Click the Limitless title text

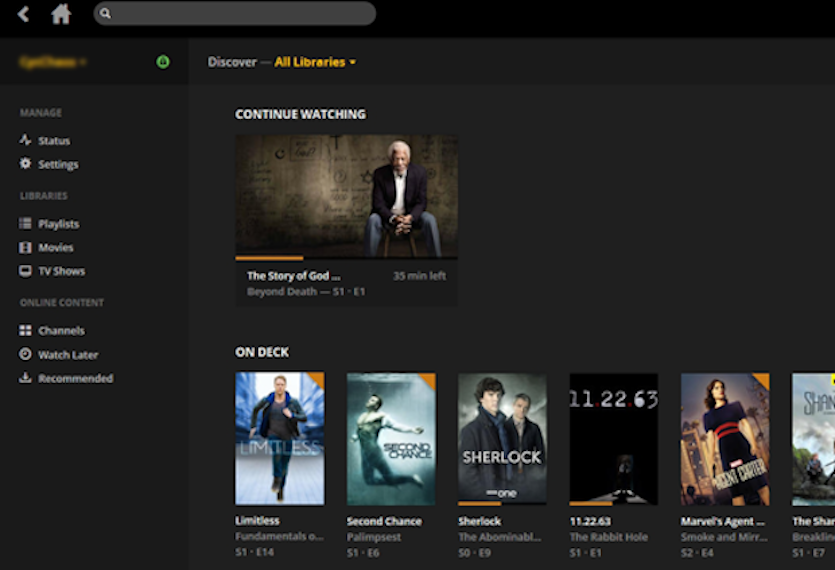[x=257, y=520]
